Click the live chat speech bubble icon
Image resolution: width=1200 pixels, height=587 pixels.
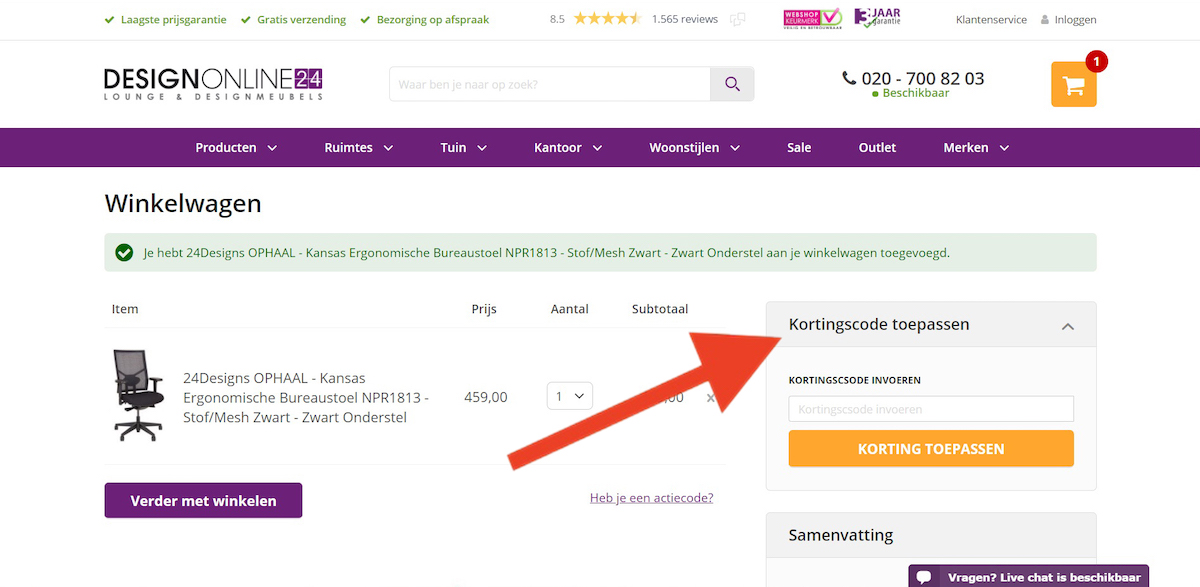(x=925, y=577)
